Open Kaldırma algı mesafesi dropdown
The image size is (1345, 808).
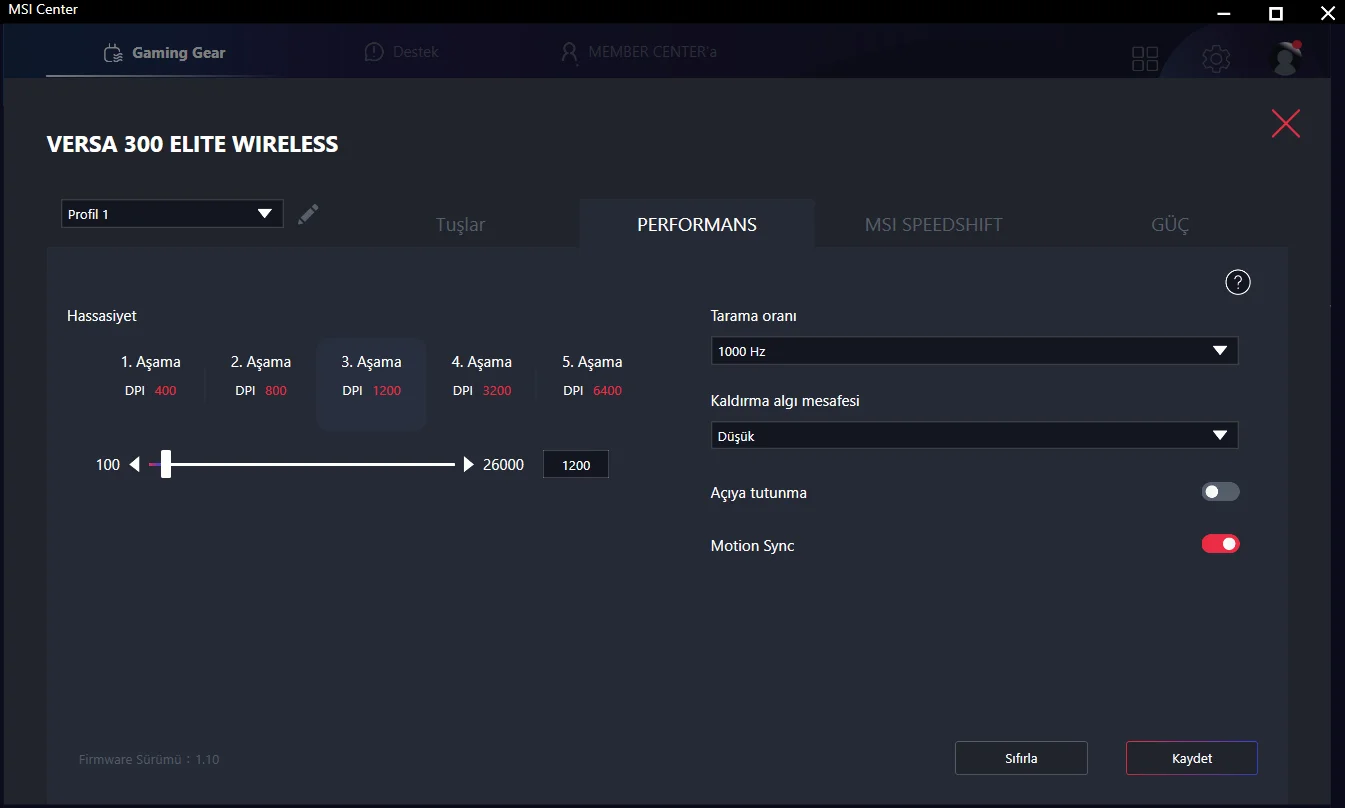974,436
